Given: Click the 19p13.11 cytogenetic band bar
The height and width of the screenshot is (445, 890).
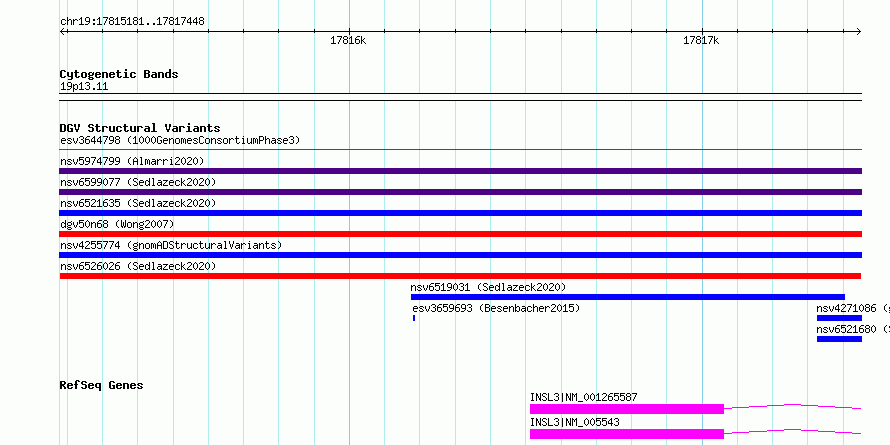Looking at the screenshot, I should [x=461, y=97].
